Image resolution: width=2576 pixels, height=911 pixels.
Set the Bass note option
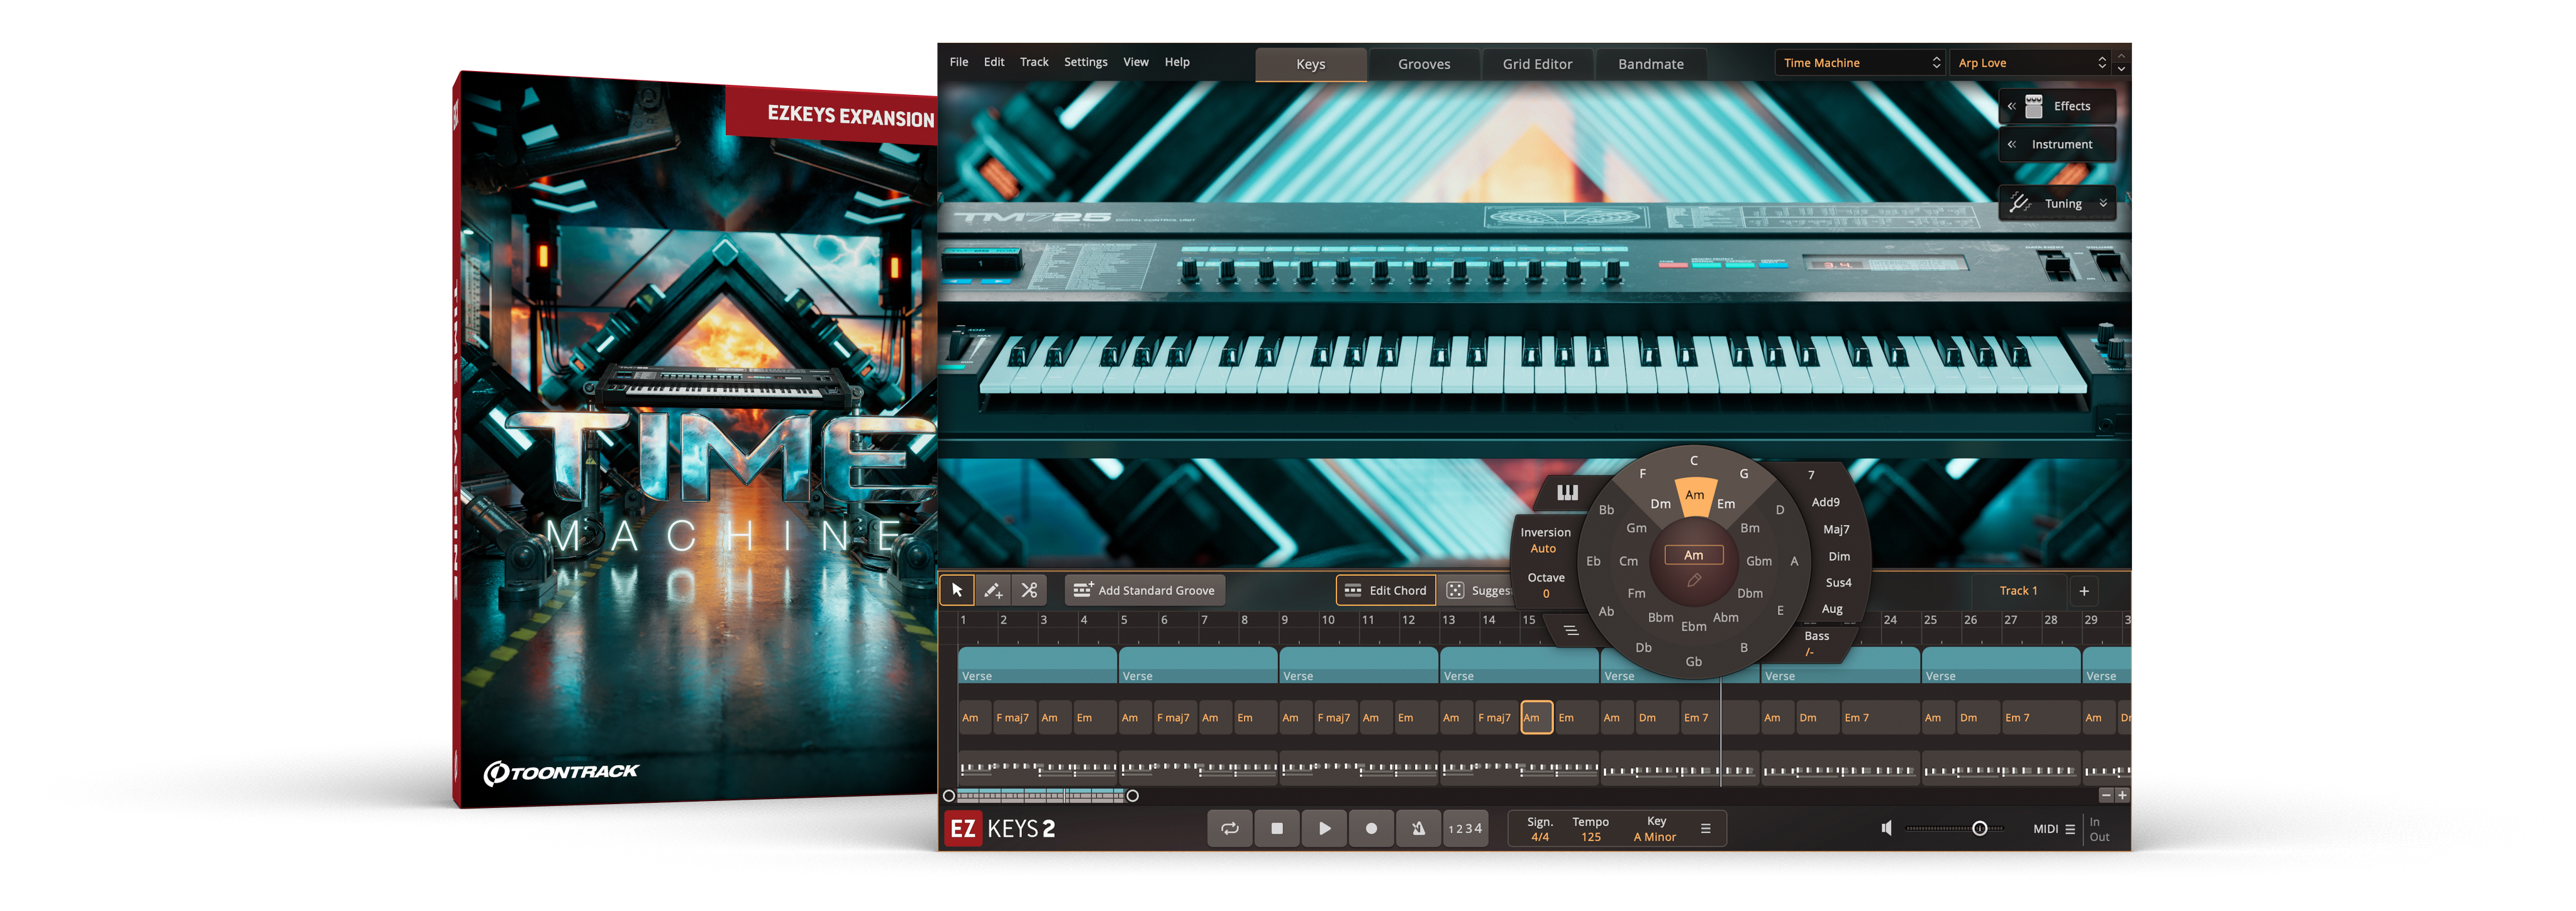coord(1816,644)
